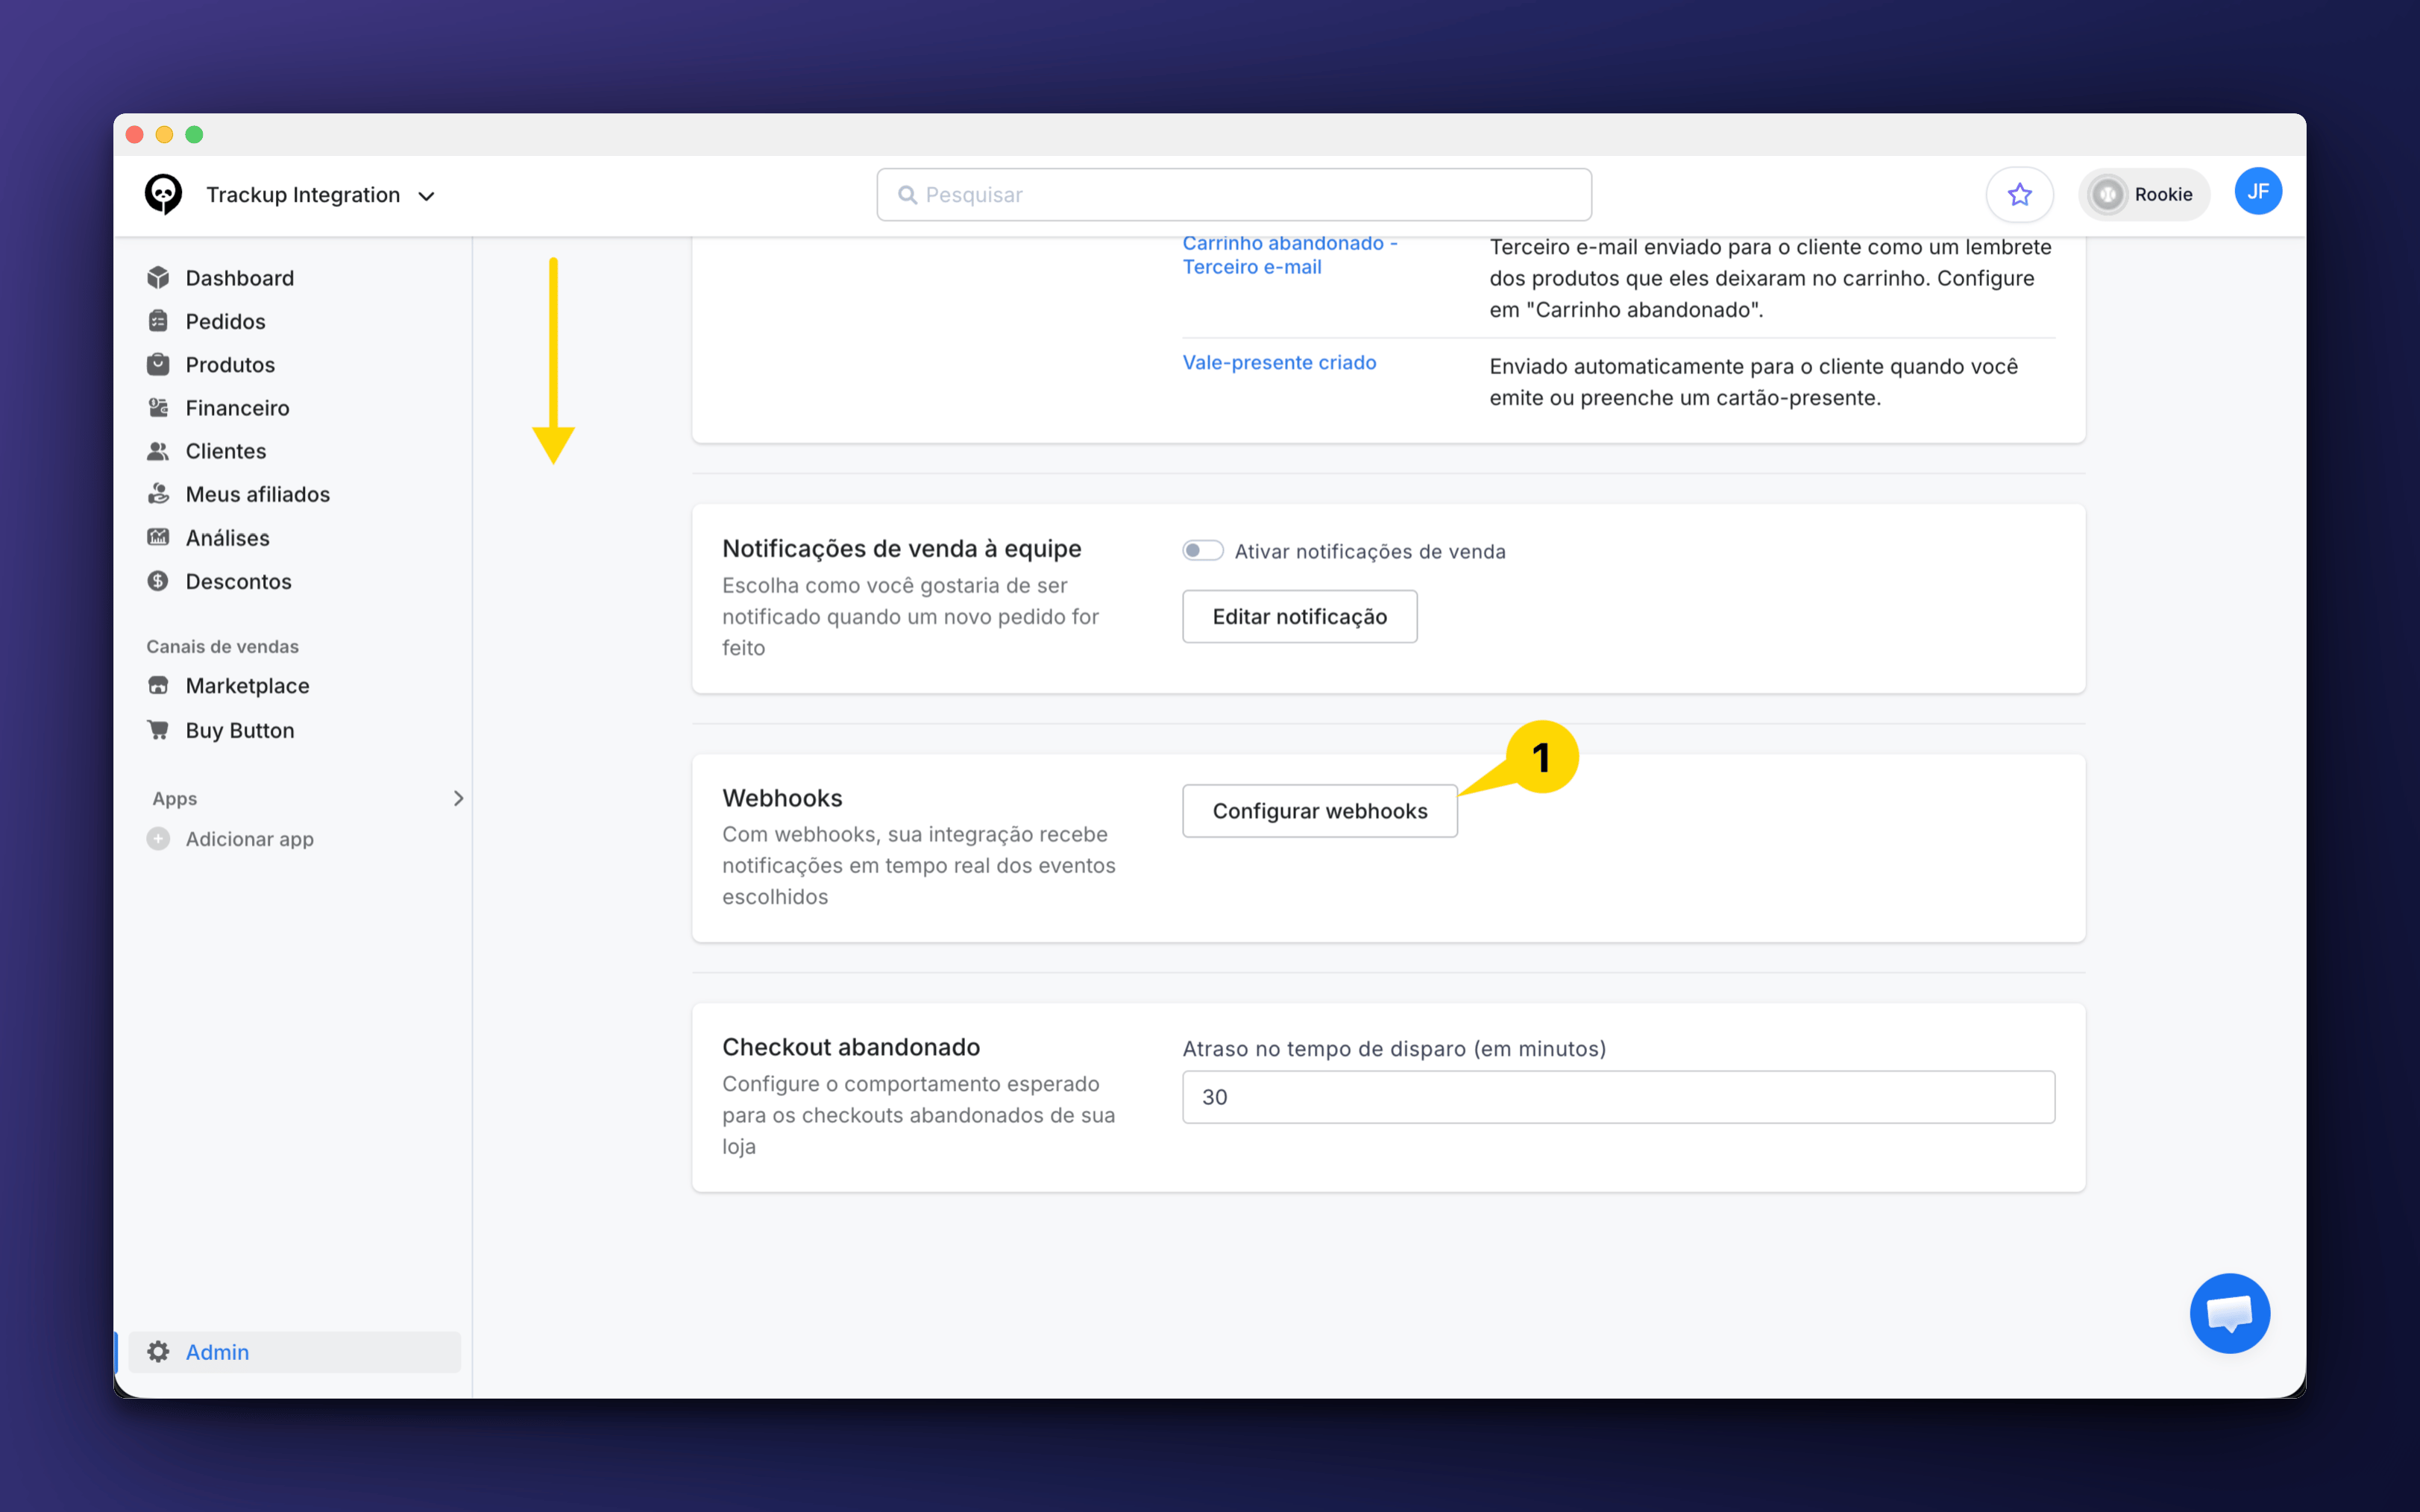Open Carrinho abandonado - Terceiro e-mail link
Image resolution: width=2420 pixels, height=1512 pixels.
(x=1290, y=255)
